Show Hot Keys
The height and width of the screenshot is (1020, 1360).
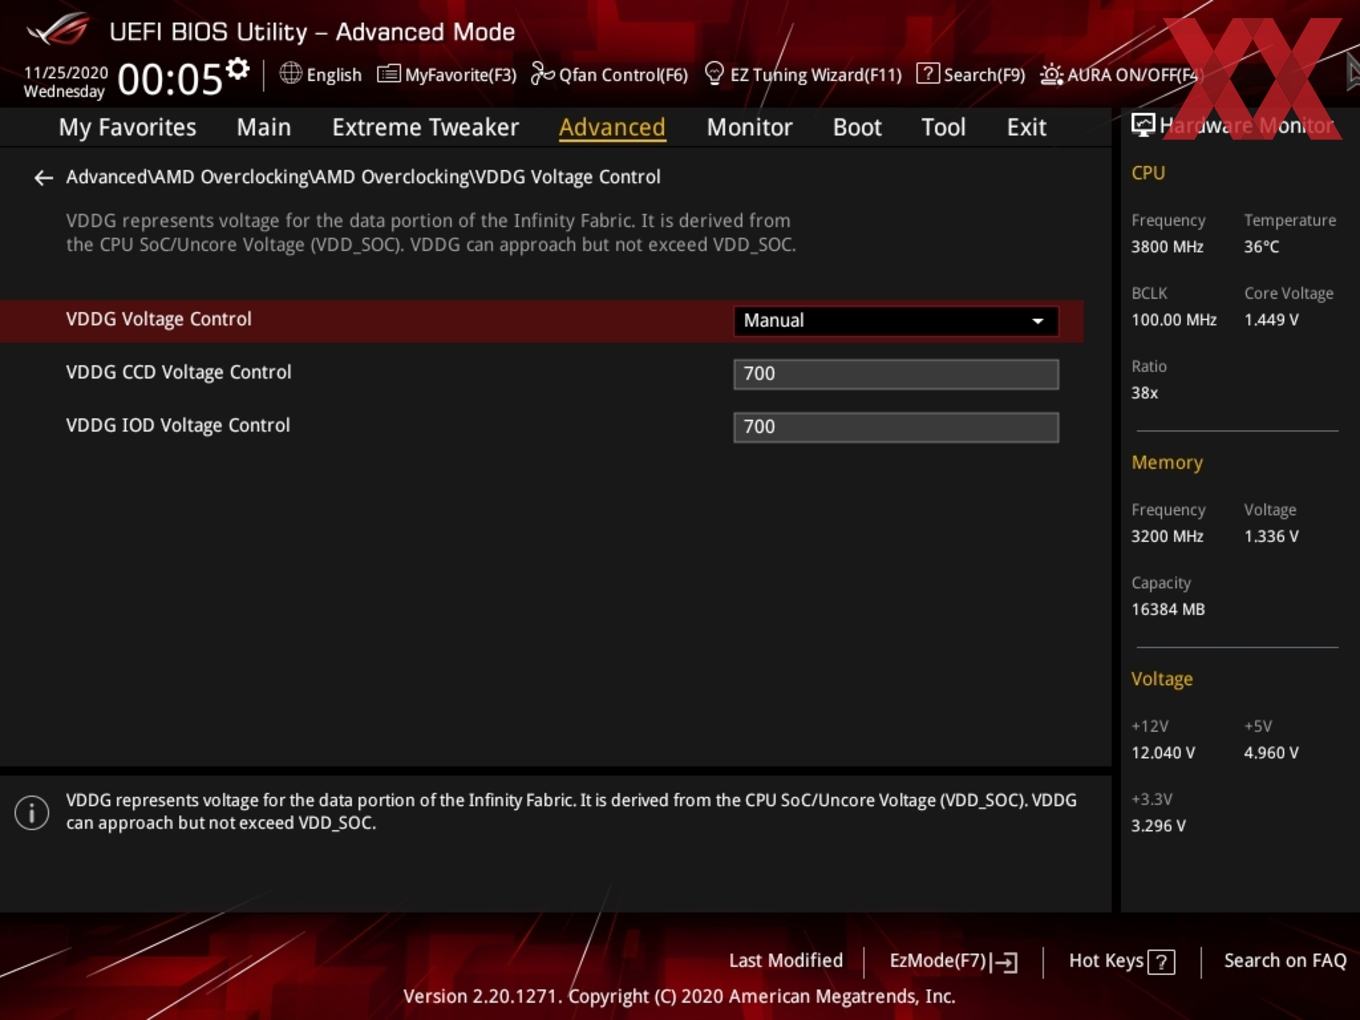1121,961
